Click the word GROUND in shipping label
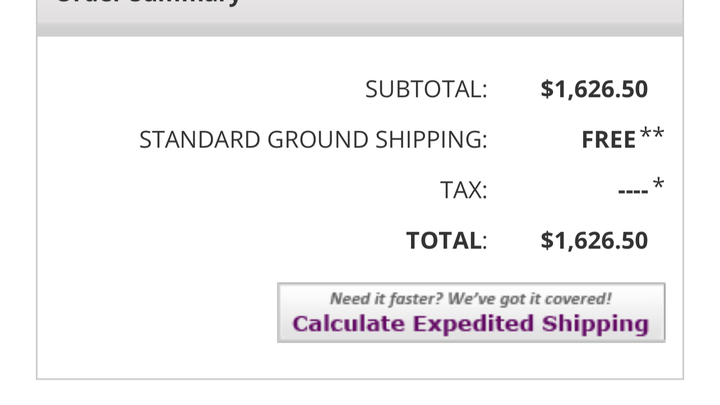Image resolution: width=720 pixels, height=405 pixels. point(318,140)
